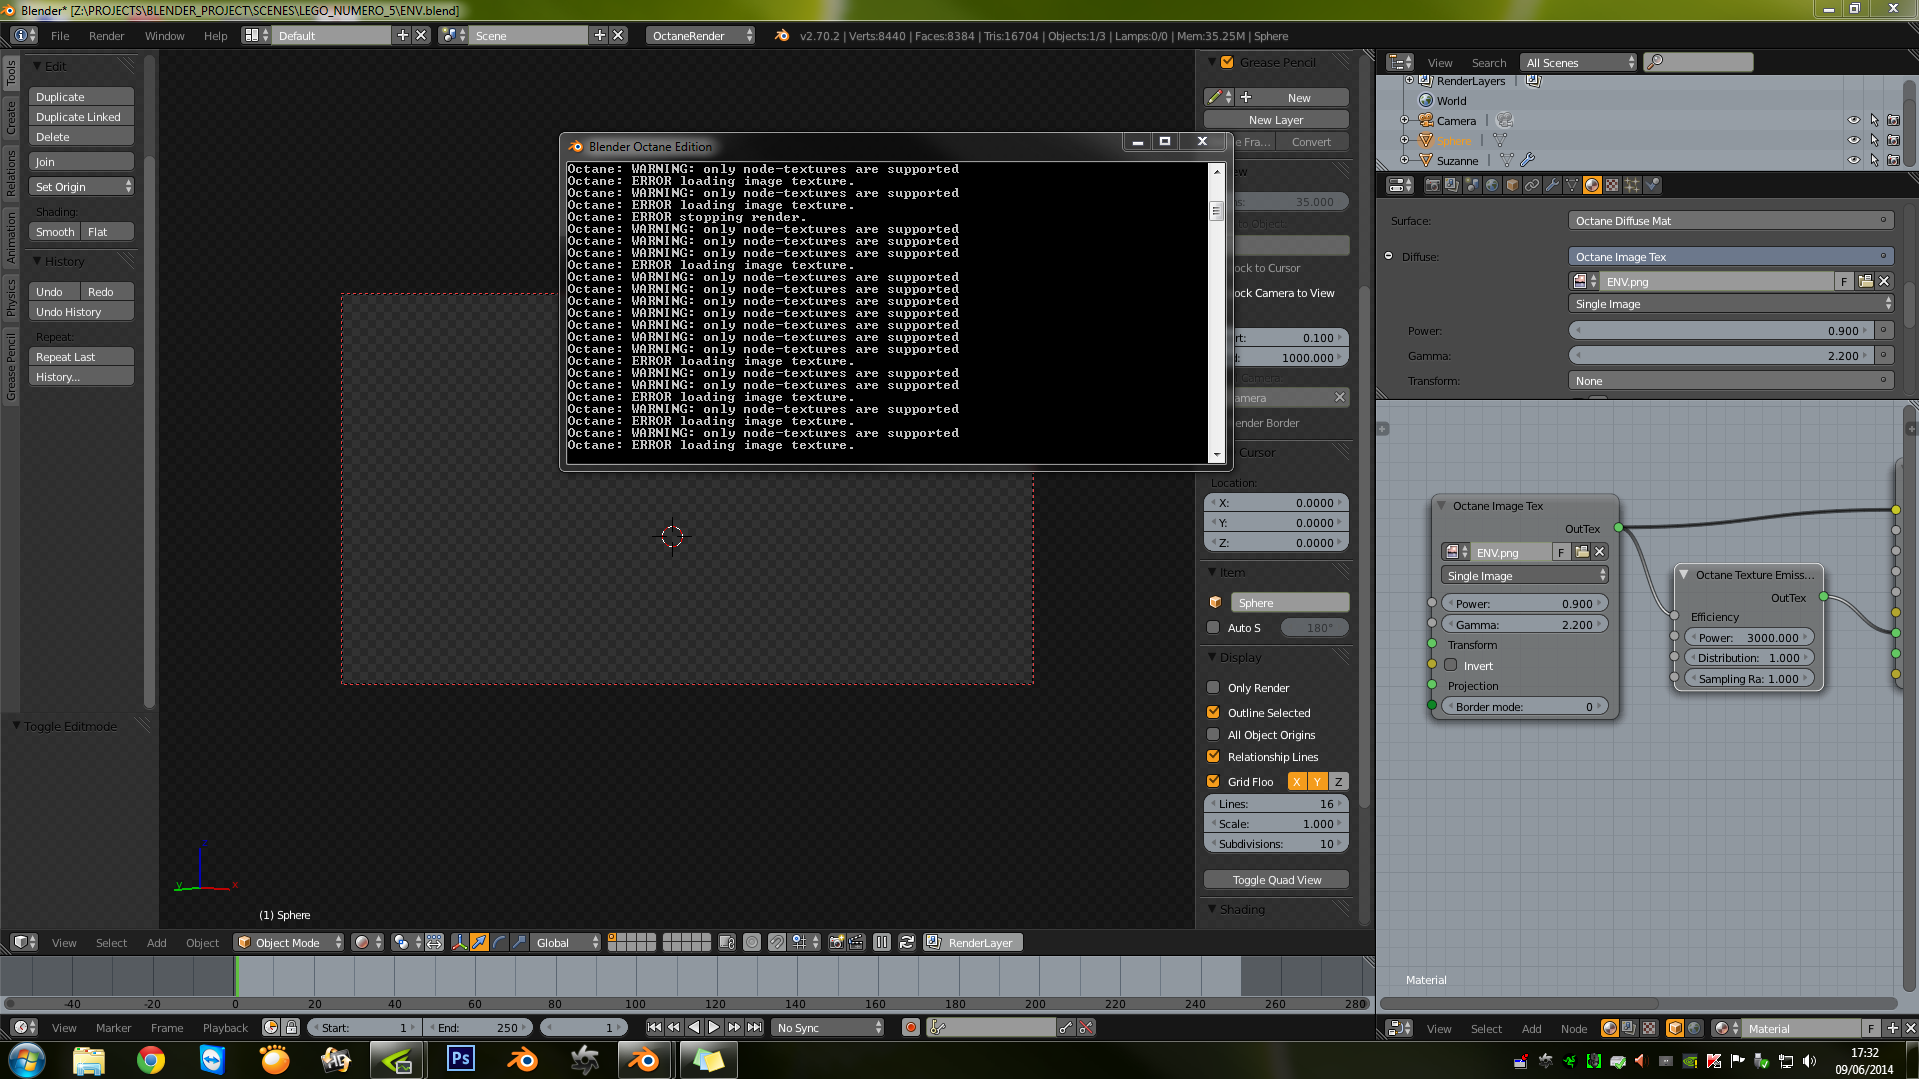Screen dimensions: 1919x1079
Task: Switch to the Physics sidebar tab
Action: click(x=11, y=297)
